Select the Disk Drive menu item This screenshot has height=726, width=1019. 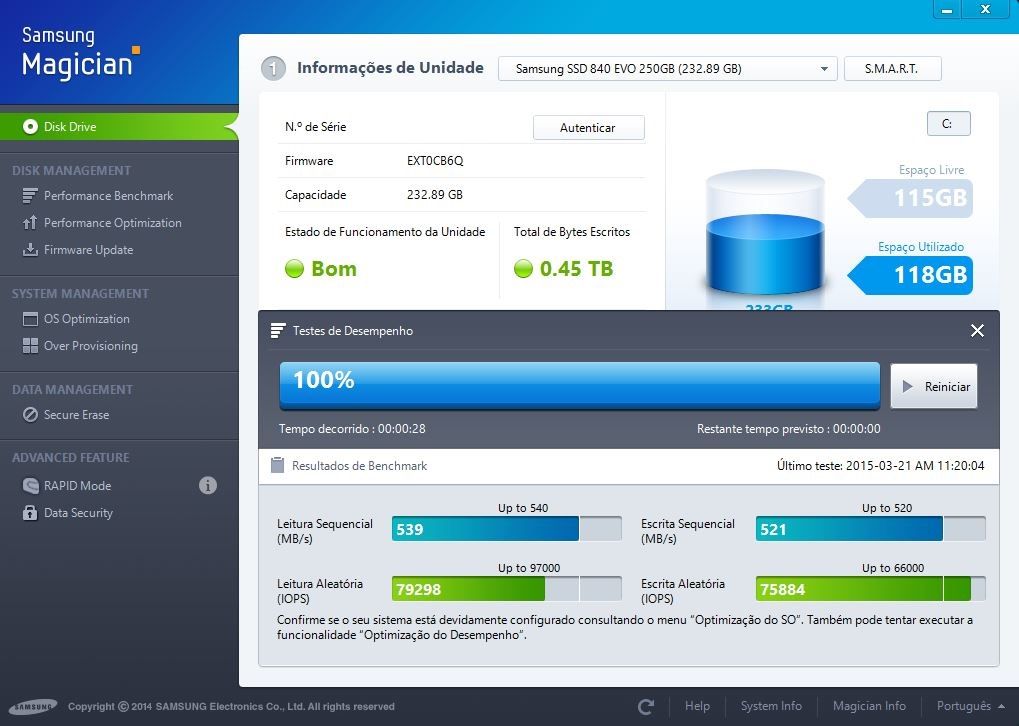point(70,127)
